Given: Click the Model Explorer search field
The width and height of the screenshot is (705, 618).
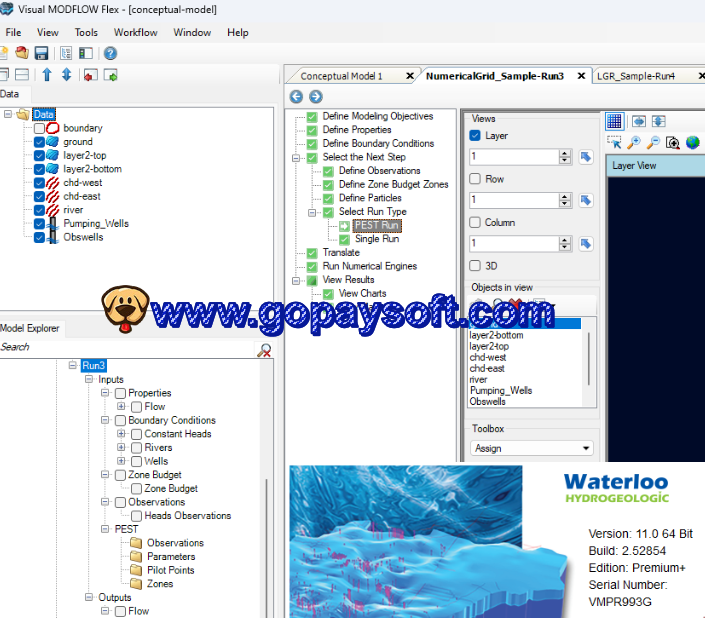Looking at the screenshot, I should click(x=127, y=347).
